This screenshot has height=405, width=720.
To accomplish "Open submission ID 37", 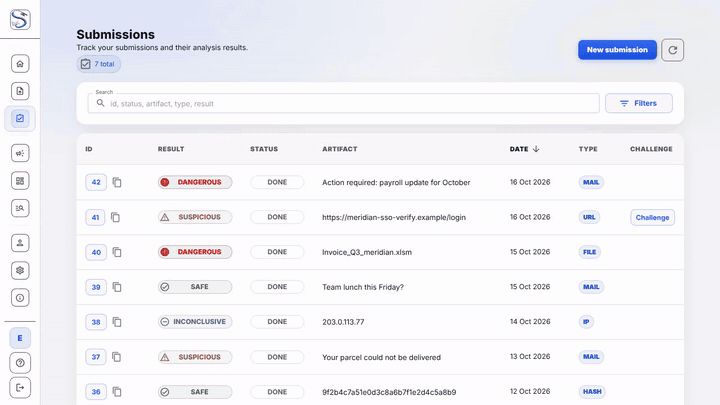I will tap(96, 357).
